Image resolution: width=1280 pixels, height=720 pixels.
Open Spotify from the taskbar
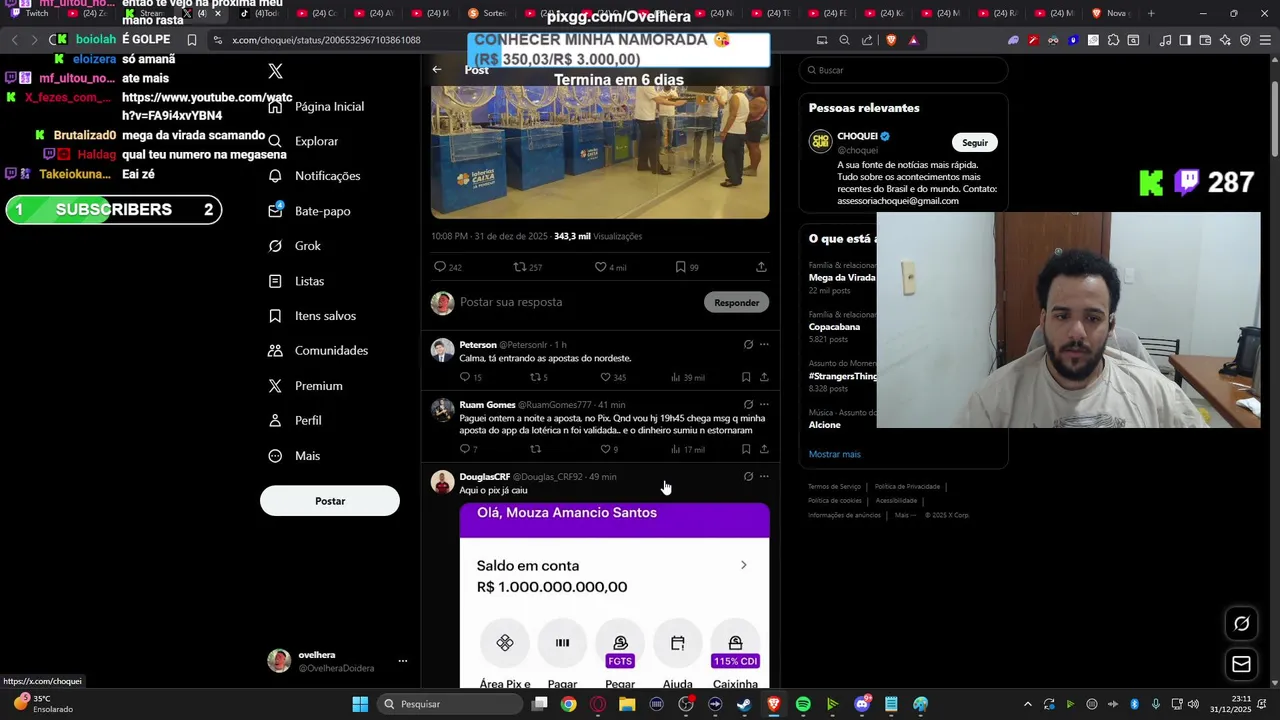coord(803,704)
